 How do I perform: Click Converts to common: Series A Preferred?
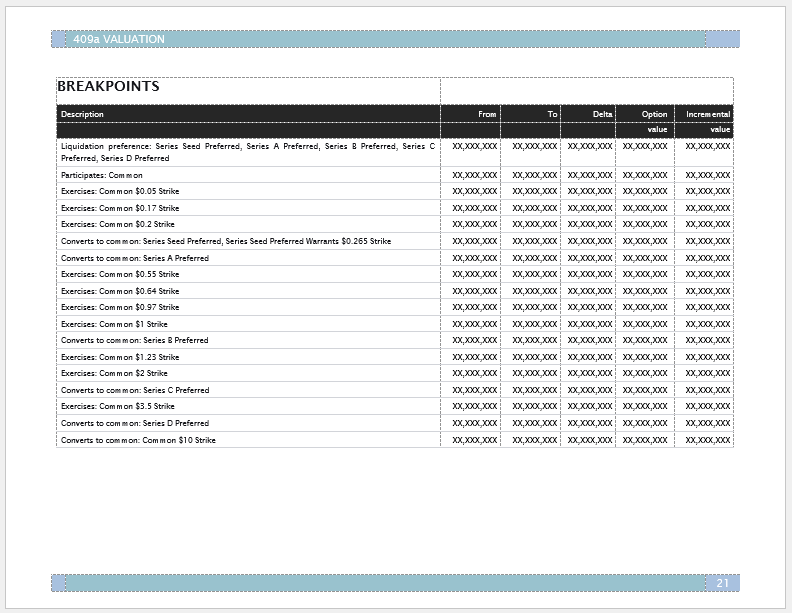[x=135, y=258]
